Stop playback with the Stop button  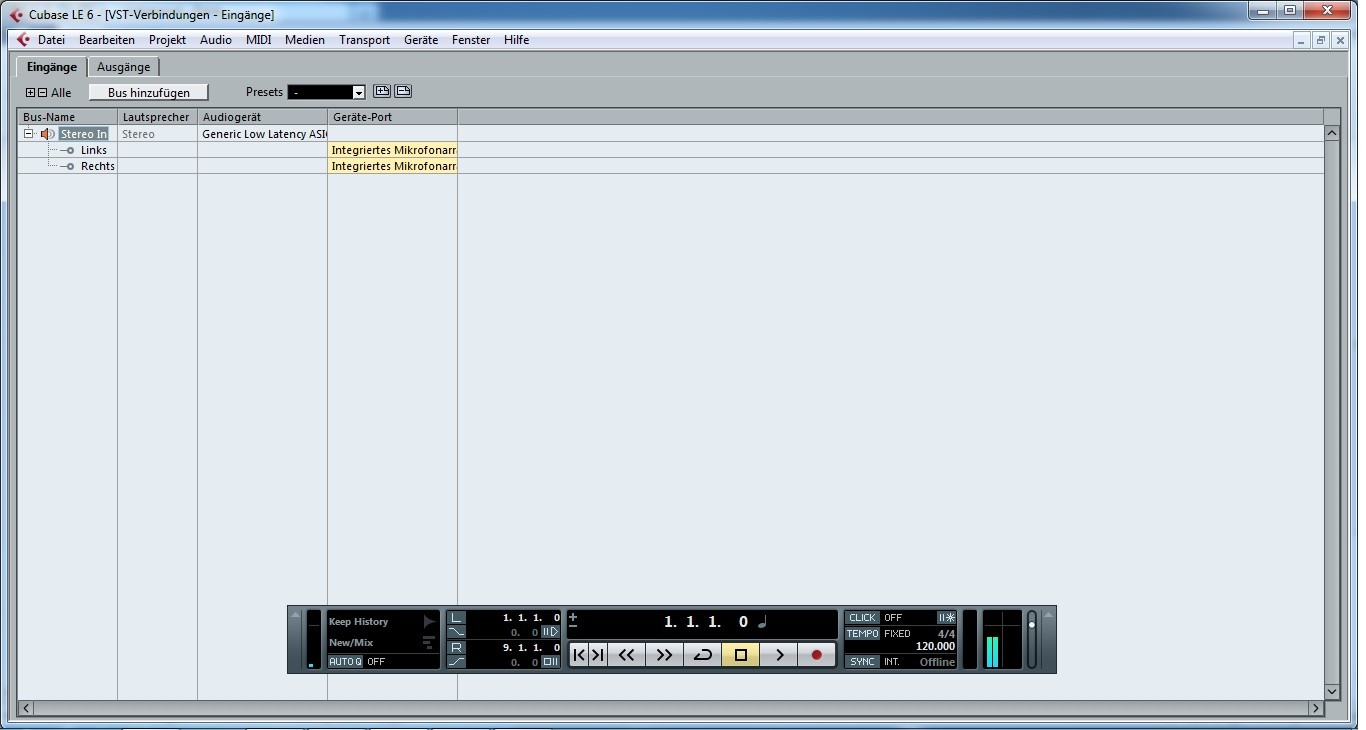tap(741, 655)
